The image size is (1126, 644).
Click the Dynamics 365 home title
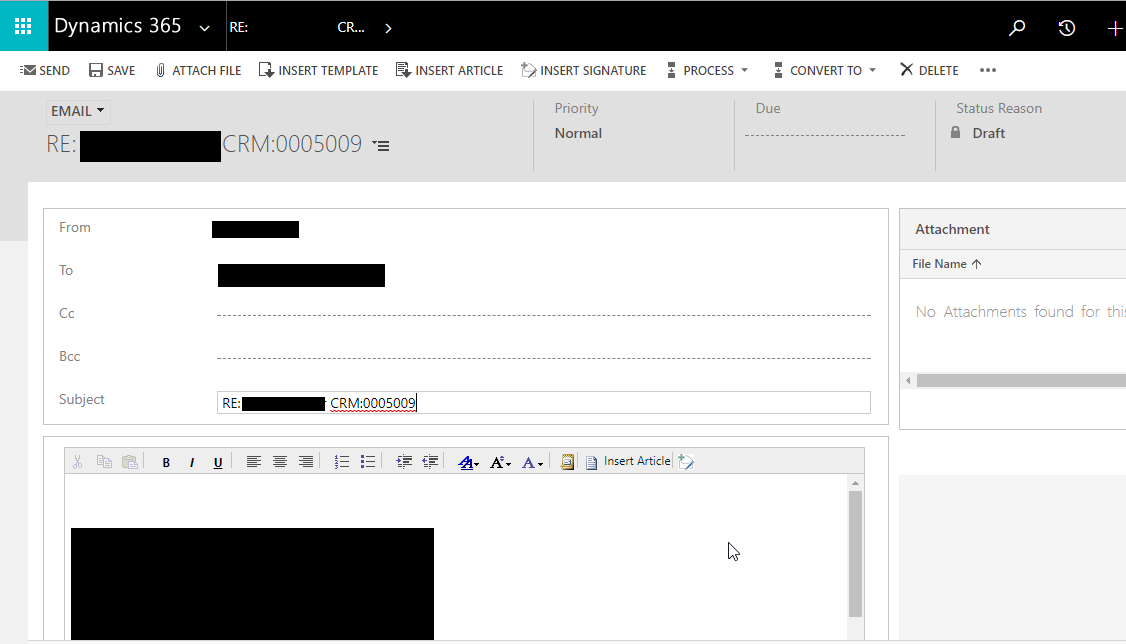click(x=118, y=26)
